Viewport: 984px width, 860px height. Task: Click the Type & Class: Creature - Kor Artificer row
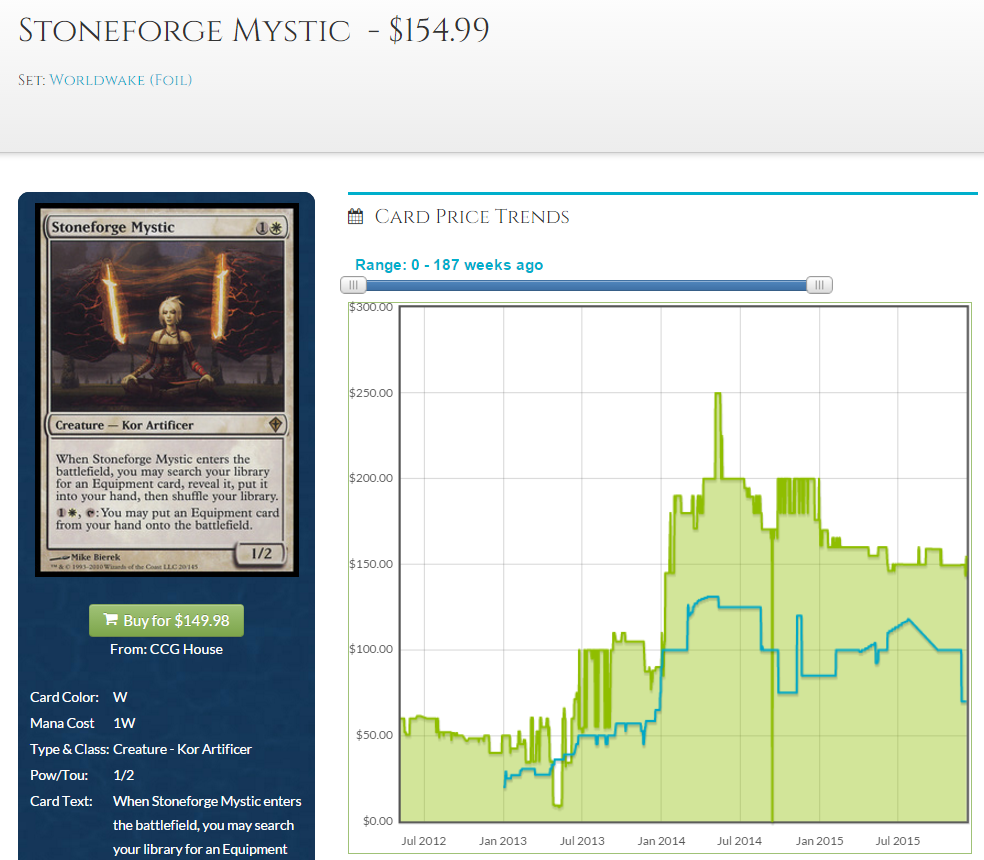coord(141,749)
